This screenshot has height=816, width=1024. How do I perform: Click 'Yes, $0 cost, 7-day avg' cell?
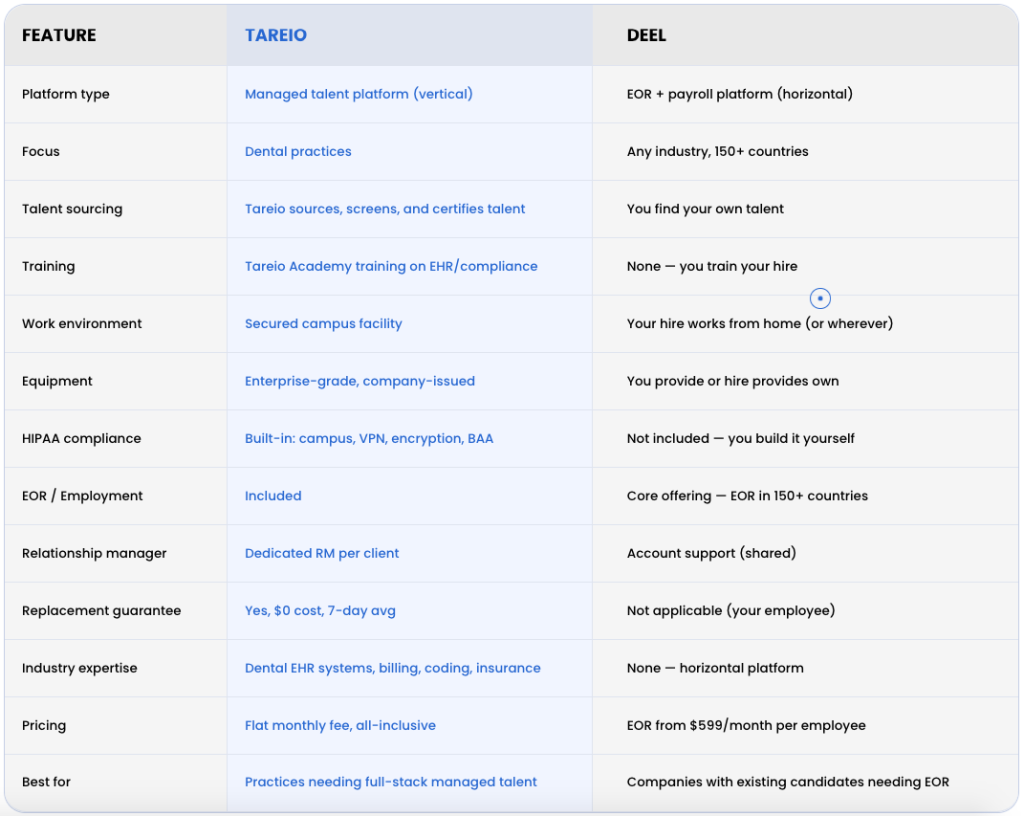(320, 611)
